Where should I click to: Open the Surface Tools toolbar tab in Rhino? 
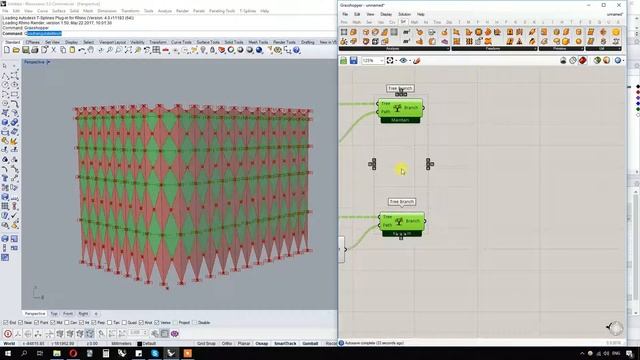click(x=208, y=42)
